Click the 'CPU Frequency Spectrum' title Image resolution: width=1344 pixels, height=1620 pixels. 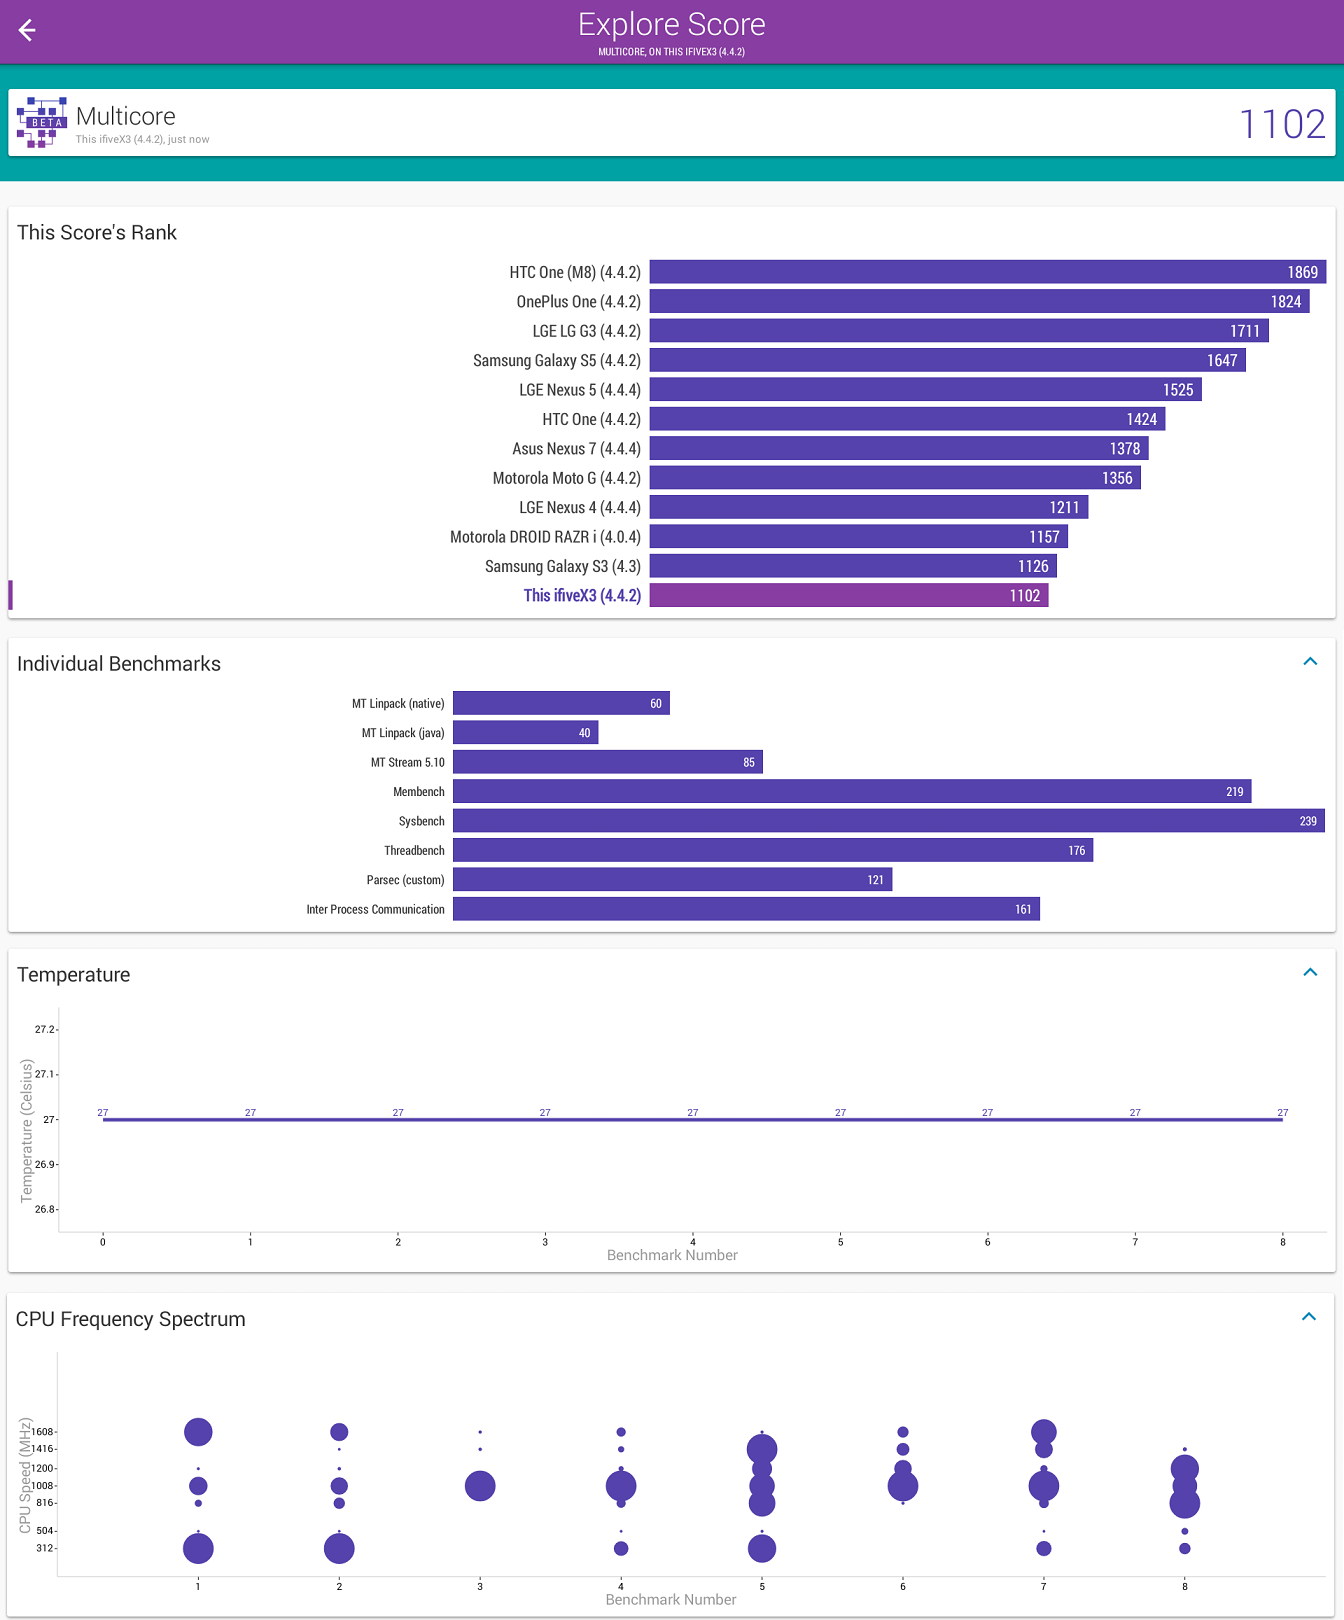click(131, 1318)
